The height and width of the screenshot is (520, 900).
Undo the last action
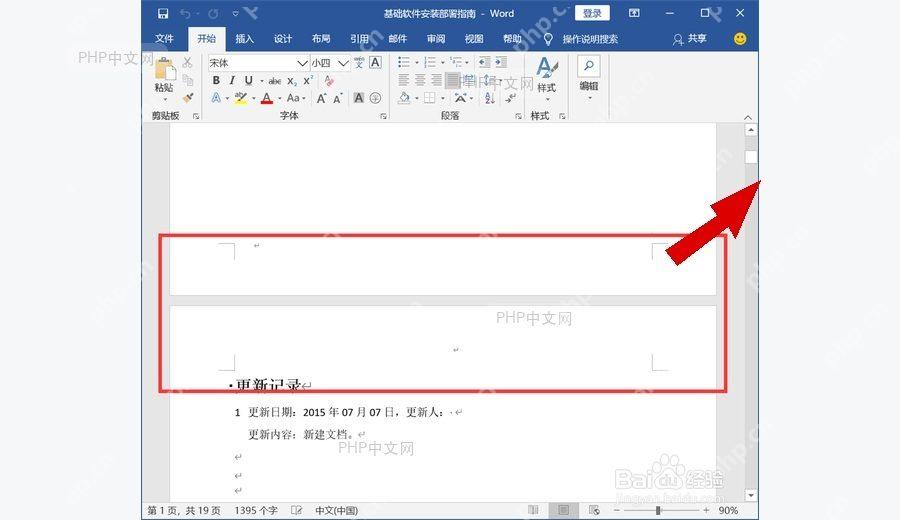[185, 13]
